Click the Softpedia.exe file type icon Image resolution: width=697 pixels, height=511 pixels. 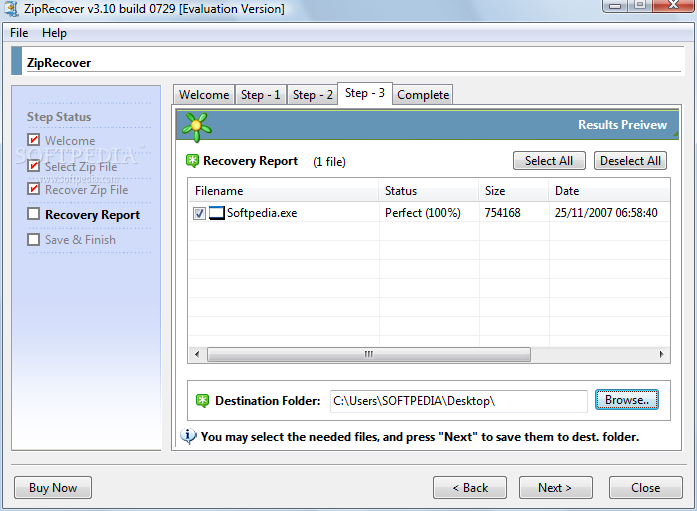[x=216, y=213]
